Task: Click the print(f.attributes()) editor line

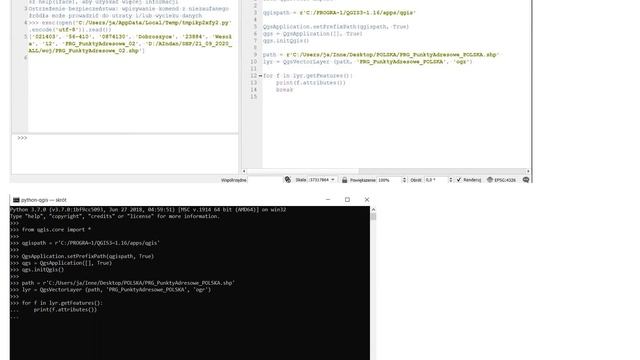Action: pyautogui.click(x=311, y=82)
